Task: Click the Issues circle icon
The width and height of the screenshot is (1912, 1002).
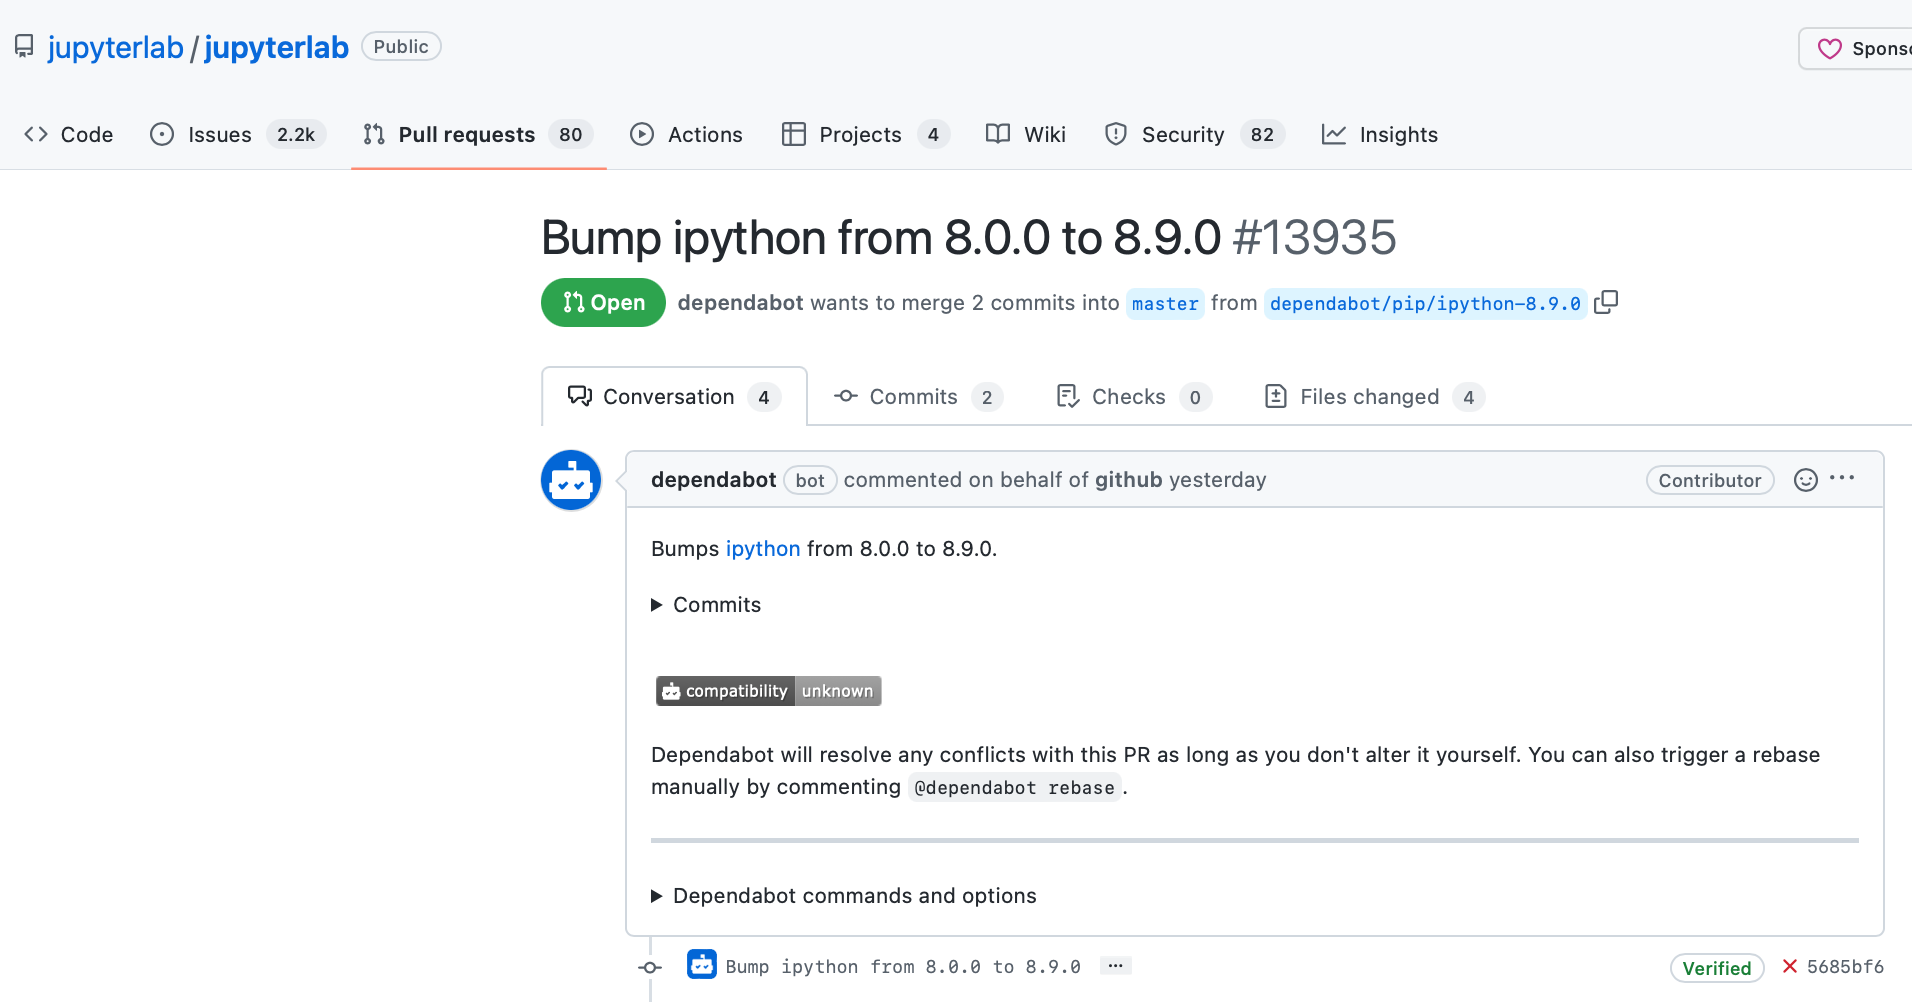Action: (x=162, y=134)
